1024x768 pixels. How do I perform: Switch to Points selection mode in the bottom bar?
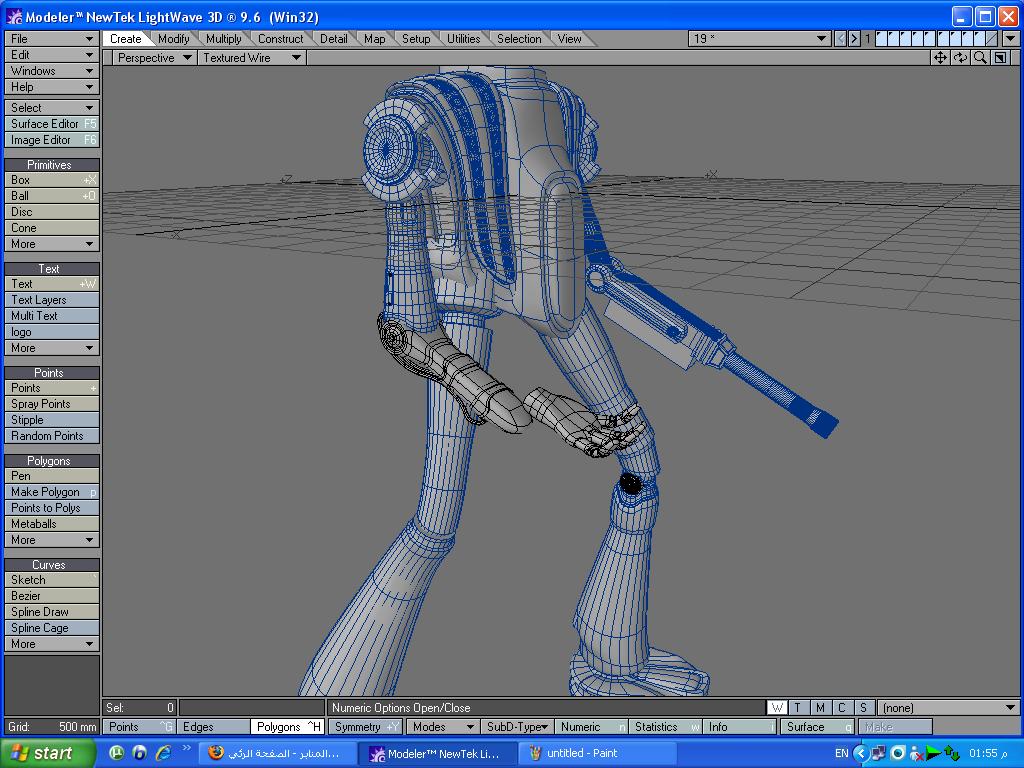(x=139, y=727)
